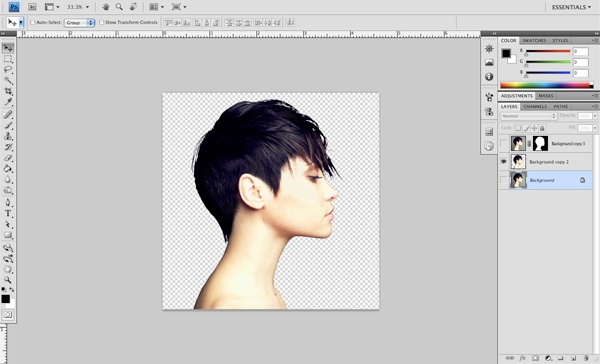Enable the Auto-Select checkbox

tap(33, 23)
